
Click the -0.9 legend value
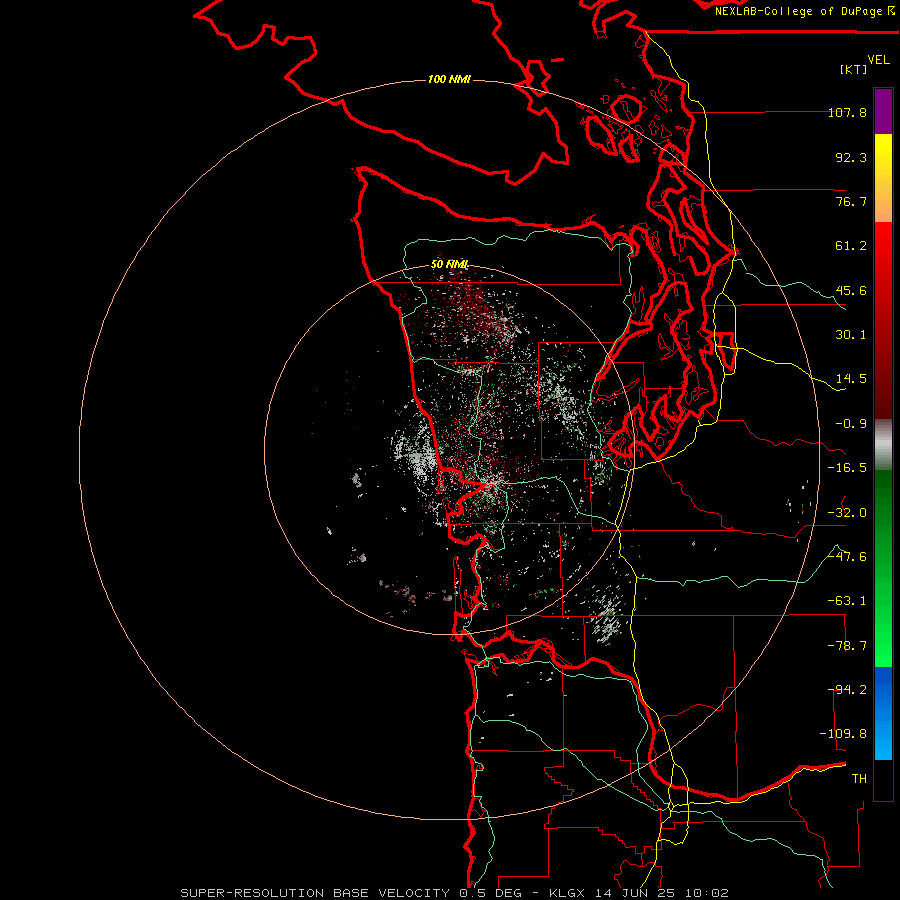click(851, 424)
